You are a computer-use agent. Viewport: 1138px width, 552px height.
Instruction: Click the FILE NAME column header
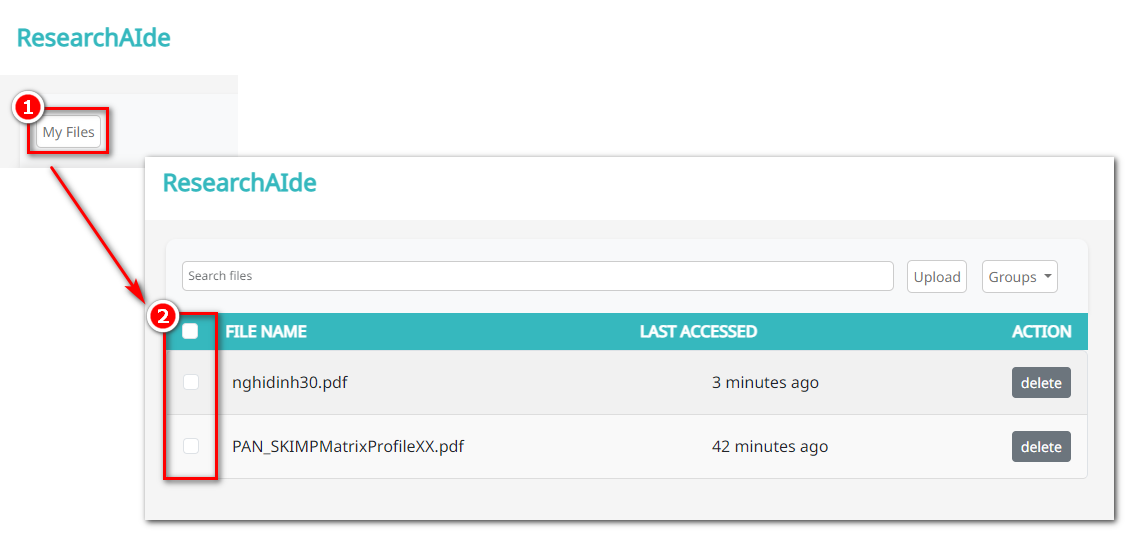pos(266,331)
